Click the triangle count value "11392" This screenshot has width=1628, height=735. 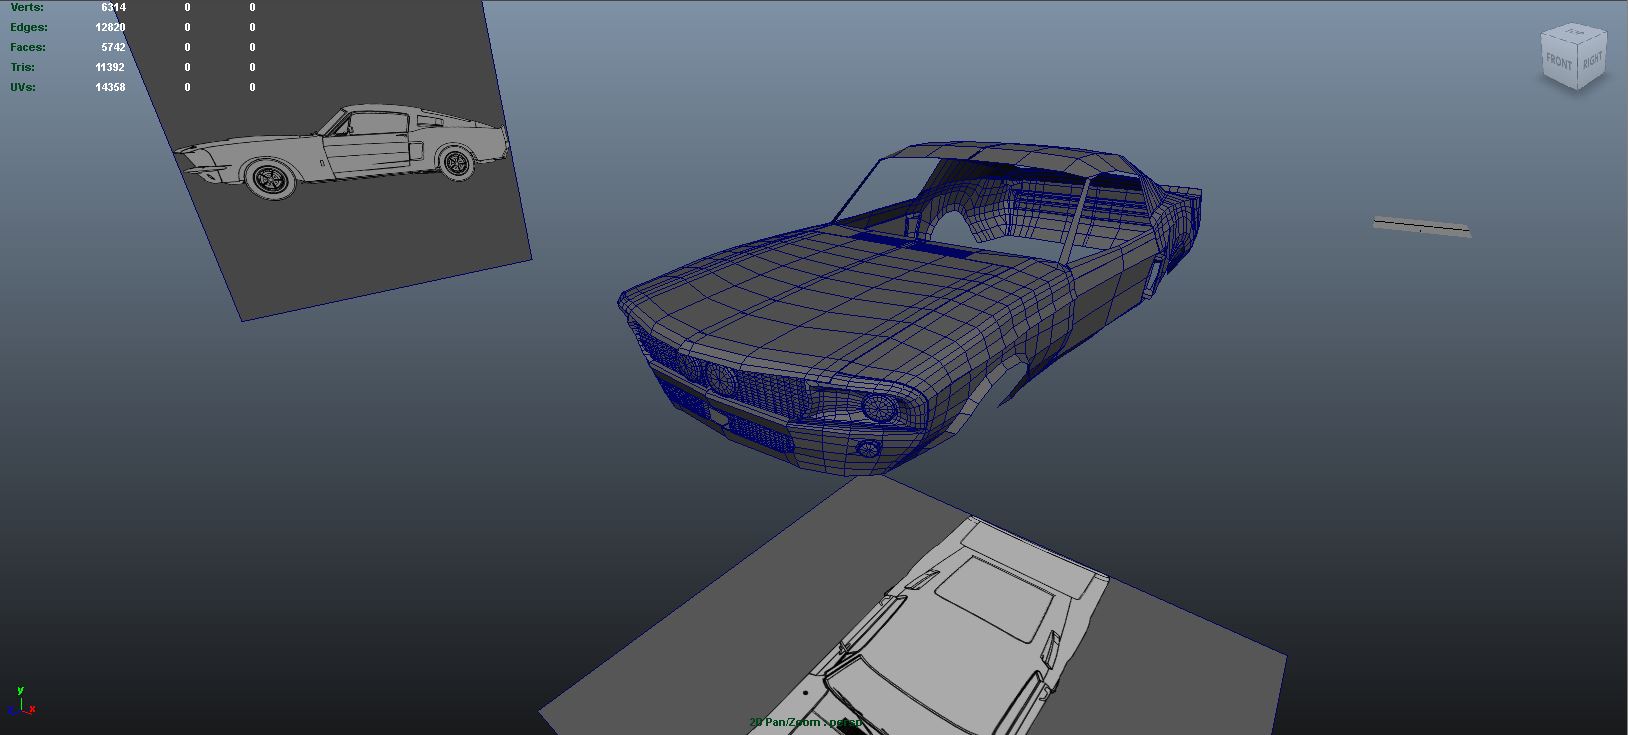coord(110,67)
